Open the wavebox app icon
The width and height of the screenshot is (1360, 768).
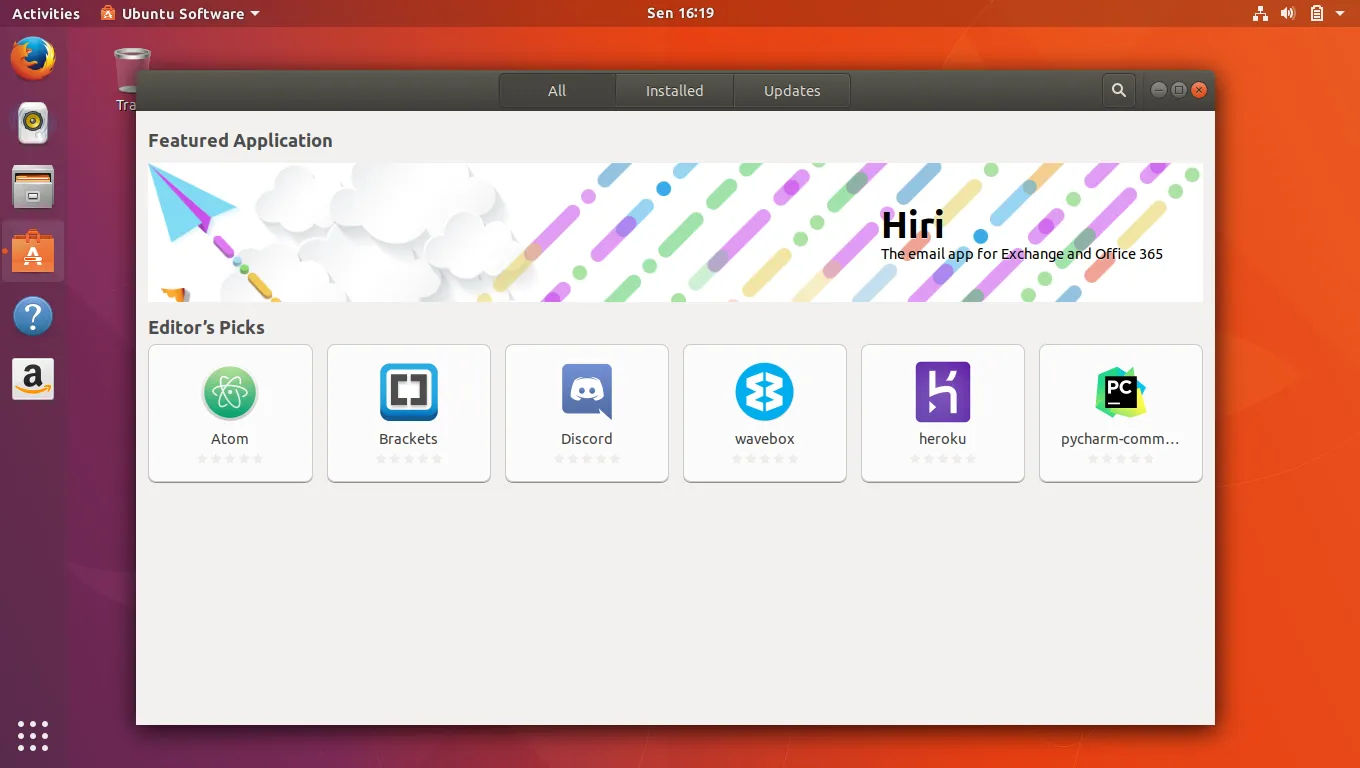[764, 392]
